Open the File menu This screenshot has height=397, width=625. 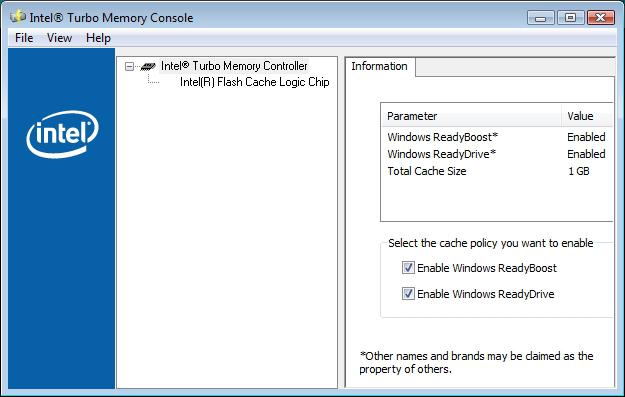click(24, 38)
